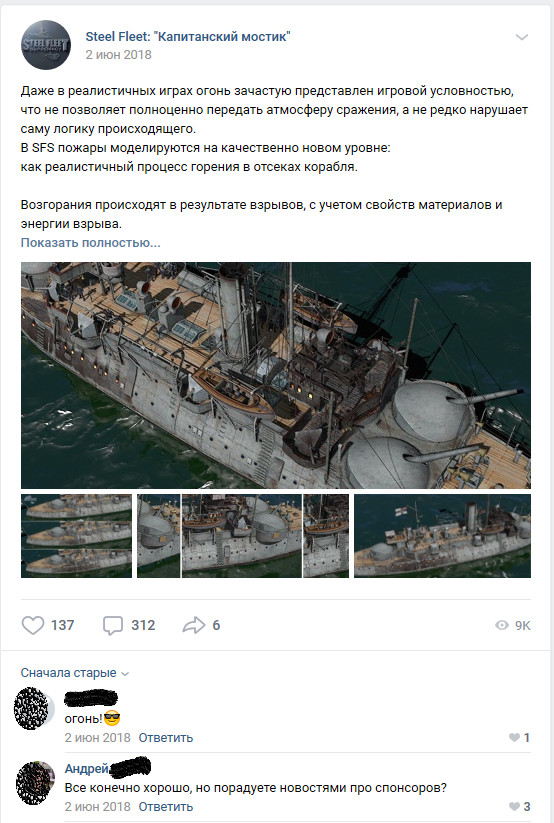Open Андрей's profile name link

87,768
